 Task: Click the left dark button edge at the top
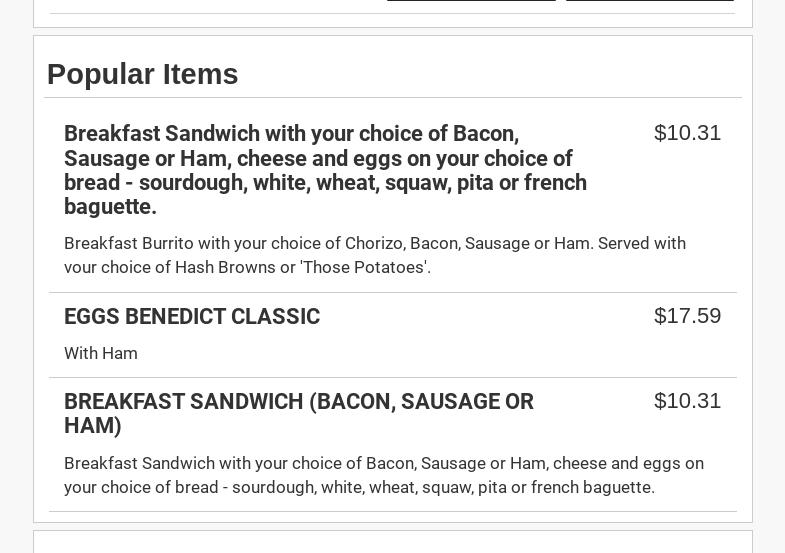point(470,1)
